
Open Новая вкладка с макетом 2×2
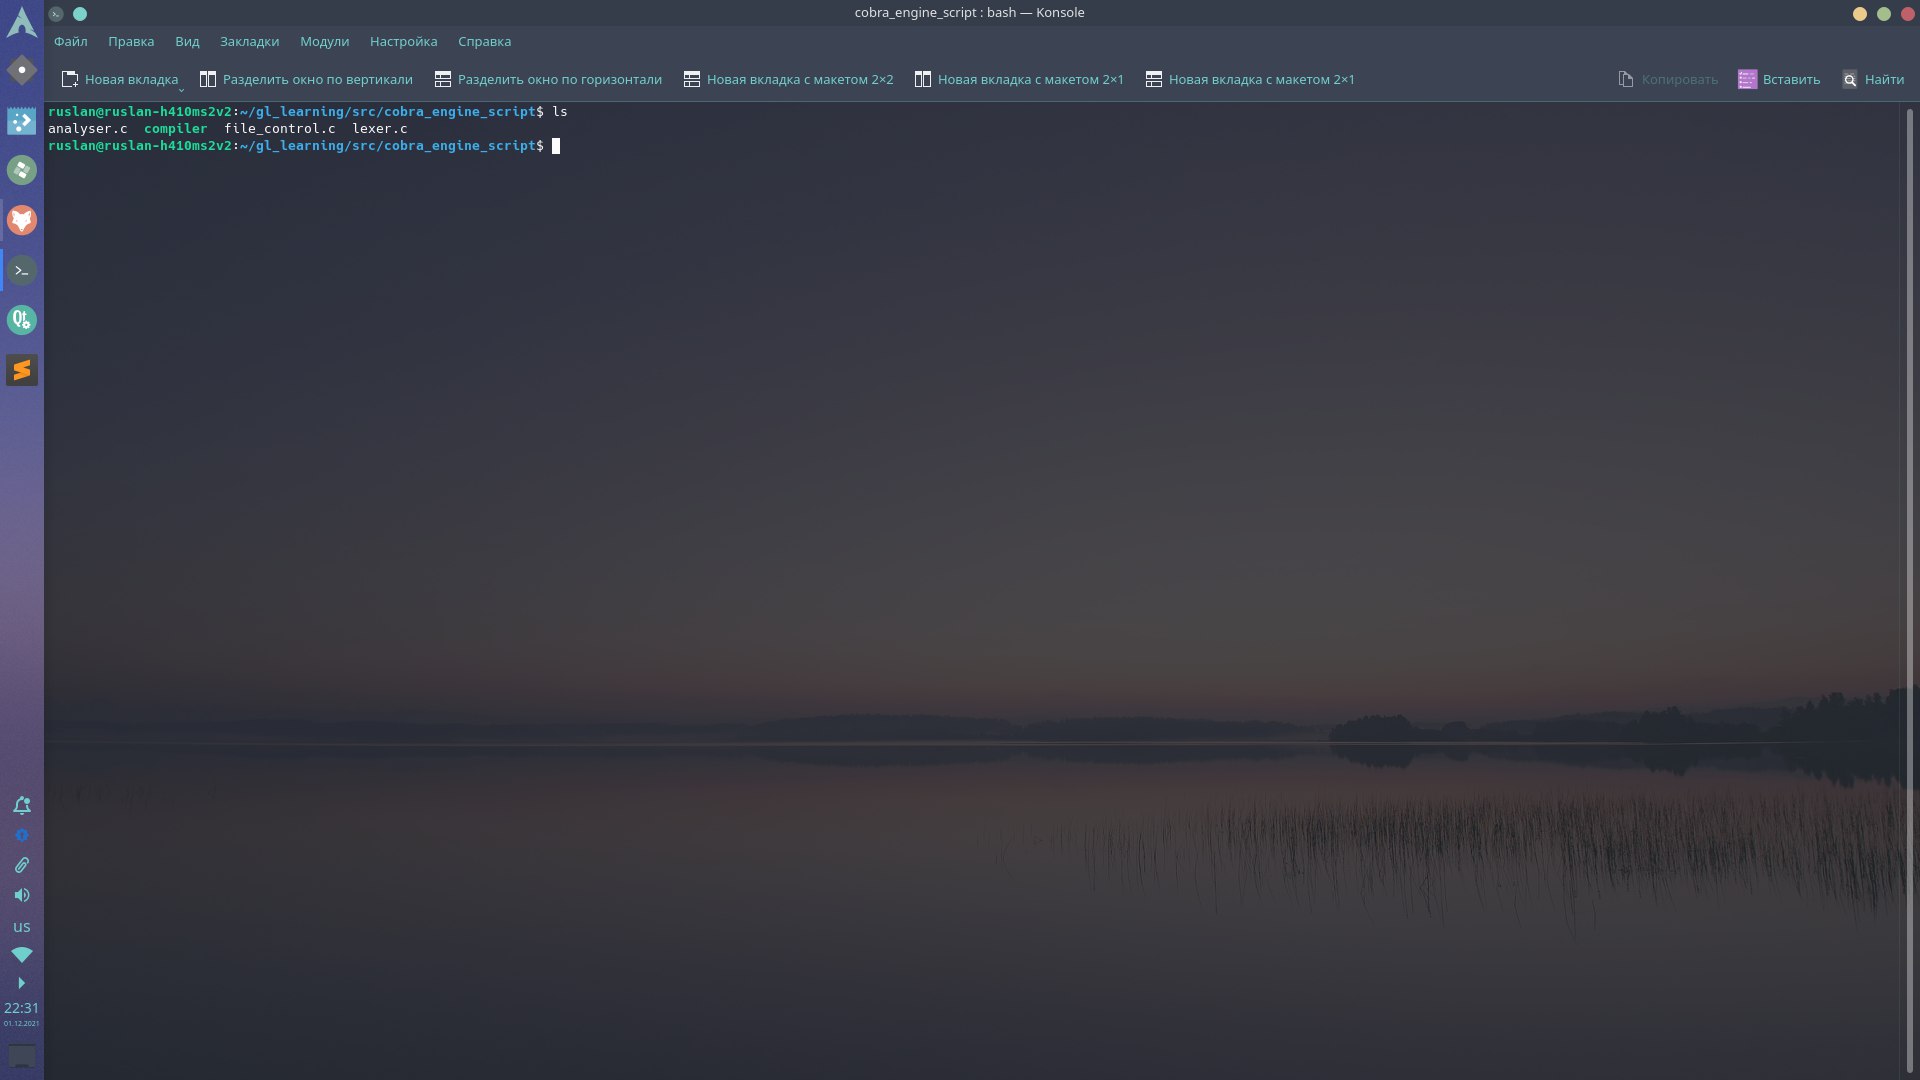[788, 80]
